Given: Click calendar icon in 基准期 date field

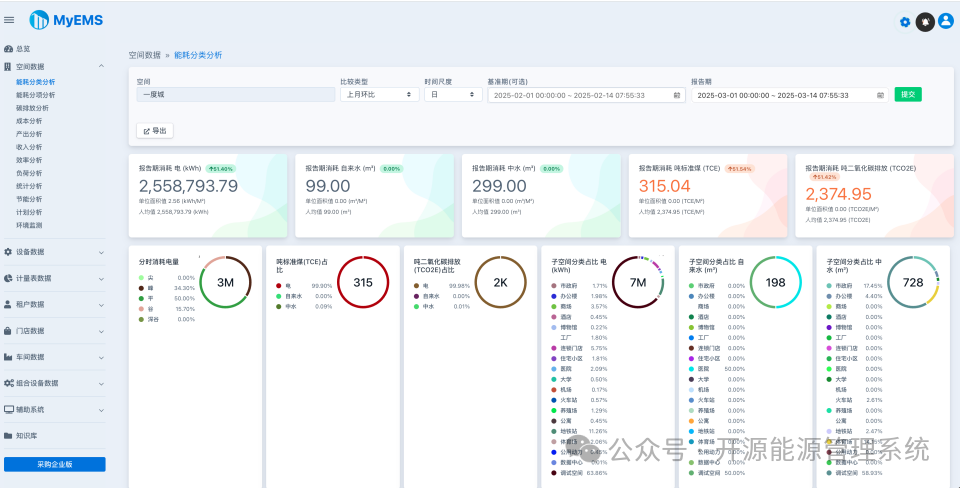Looking at the screenshot, I should click(x=677, y=96).
